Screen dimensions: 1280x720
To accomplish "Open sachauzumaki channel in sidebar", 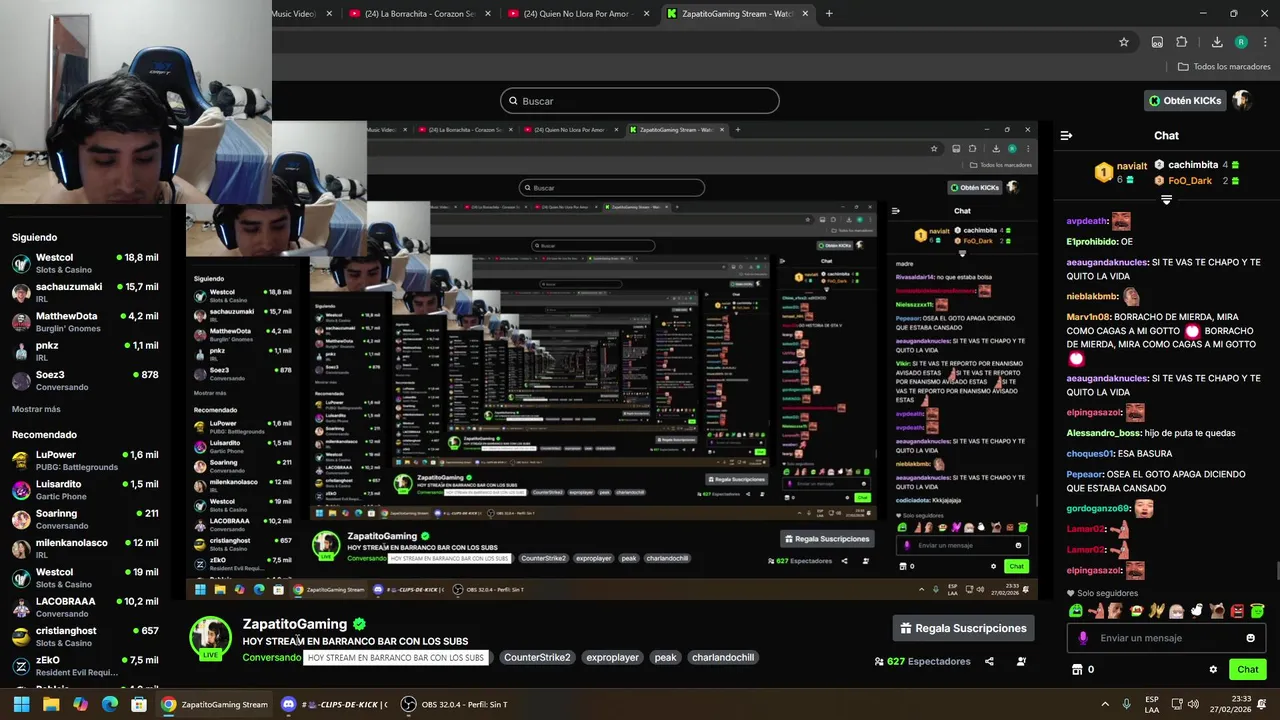I will click(85, 293).
